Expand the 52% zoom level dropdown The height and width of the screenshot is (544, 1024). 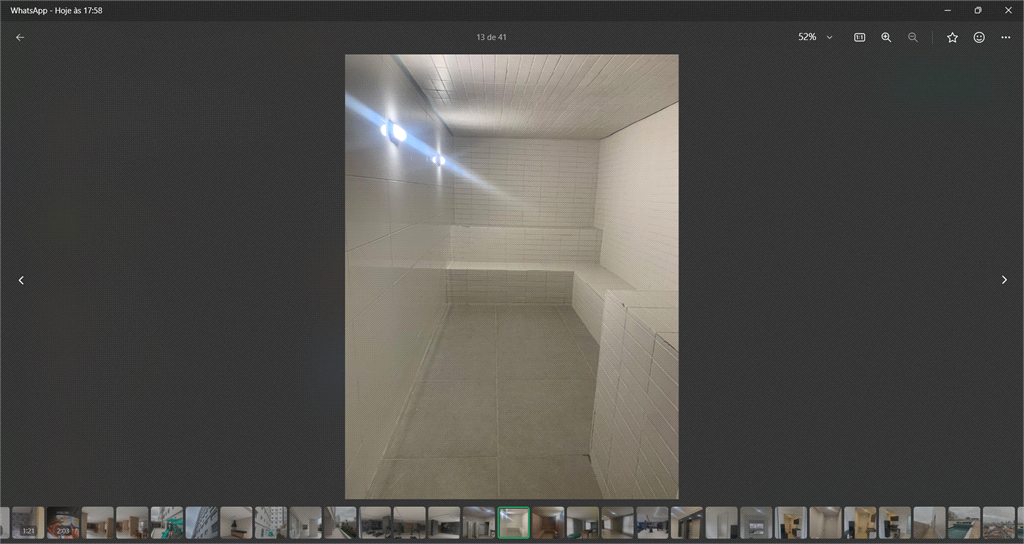pyautogui.click(x=829, y=37)
